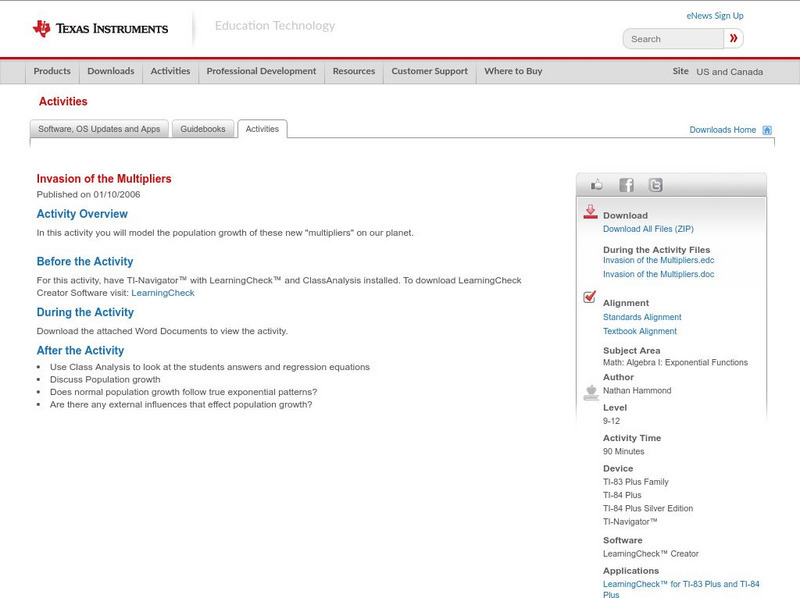Image resolution: width=800 pixels, height=598 pixels.
Task: Click the author icon beside Nathan Hammond
Action: pos(591,393)
